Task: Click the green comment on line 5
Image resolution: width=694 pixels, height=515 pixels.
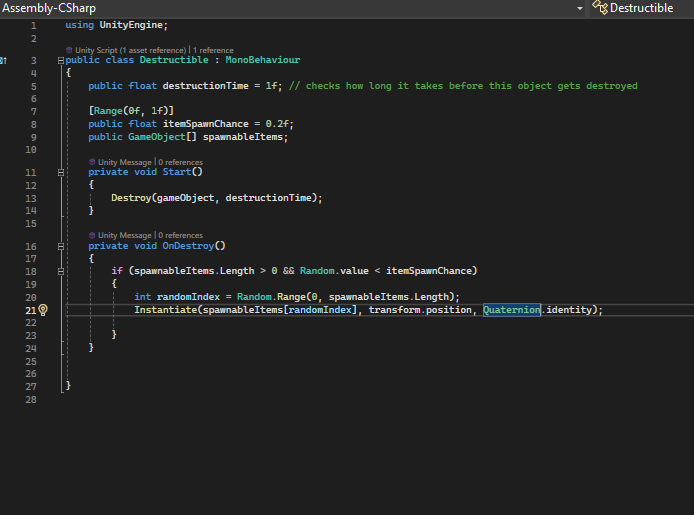Action: [x=462, y=86]
